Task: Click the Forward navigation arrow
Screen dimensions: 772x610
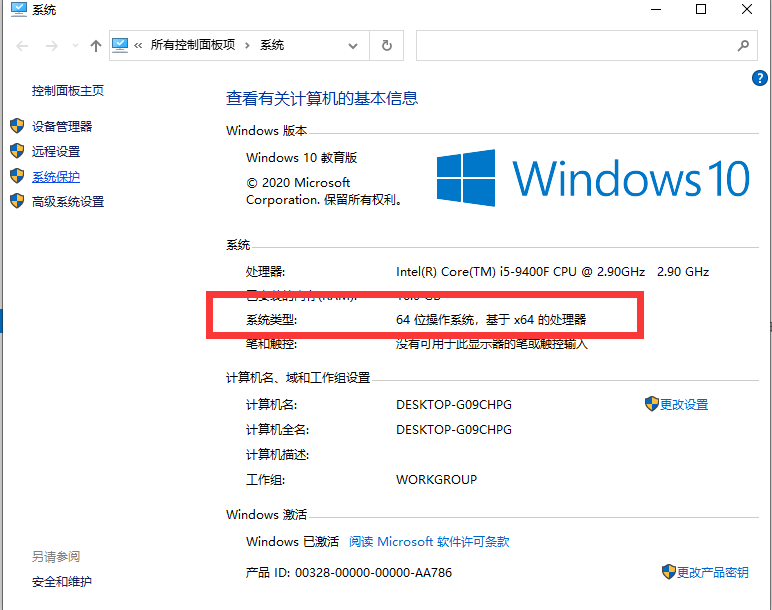Action: (x=52, y=46)
